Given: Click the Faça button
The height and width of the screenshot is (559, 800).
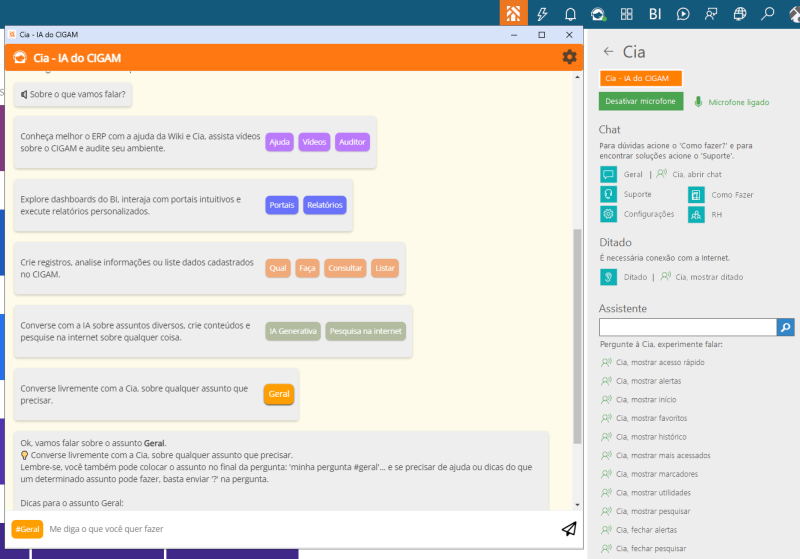Looking at the screenshot, I should (307, 268).
